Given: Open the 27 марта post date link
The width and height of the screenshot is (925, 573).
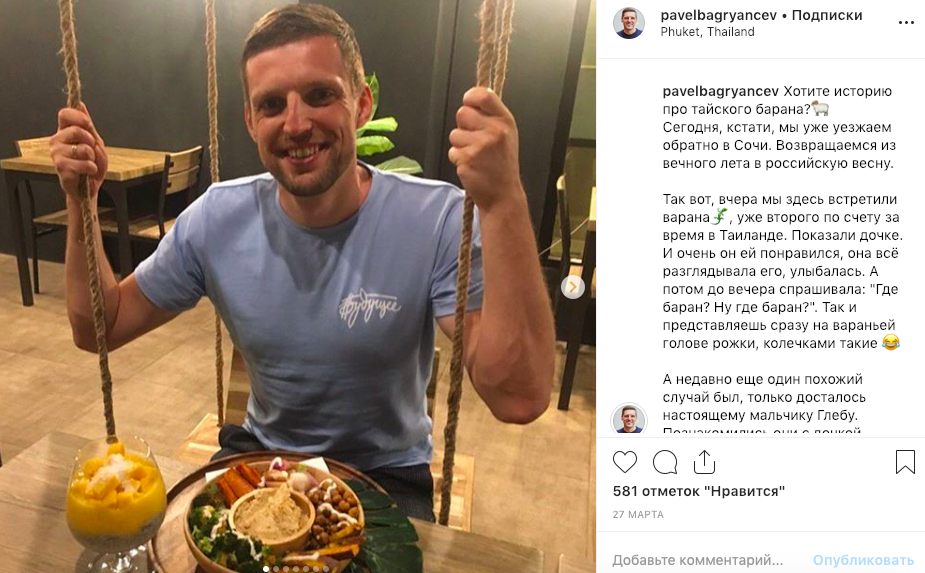Looking at the screenshot, I should 638,515.
